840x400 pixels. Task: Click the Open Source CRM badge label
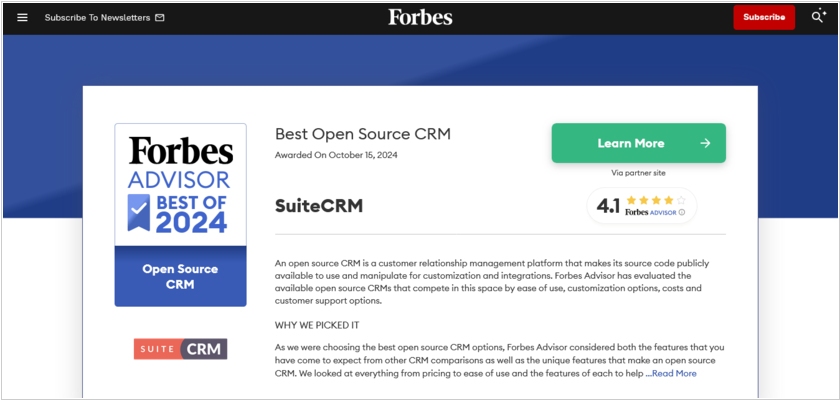pyautogui.click(x=181, y=276)
